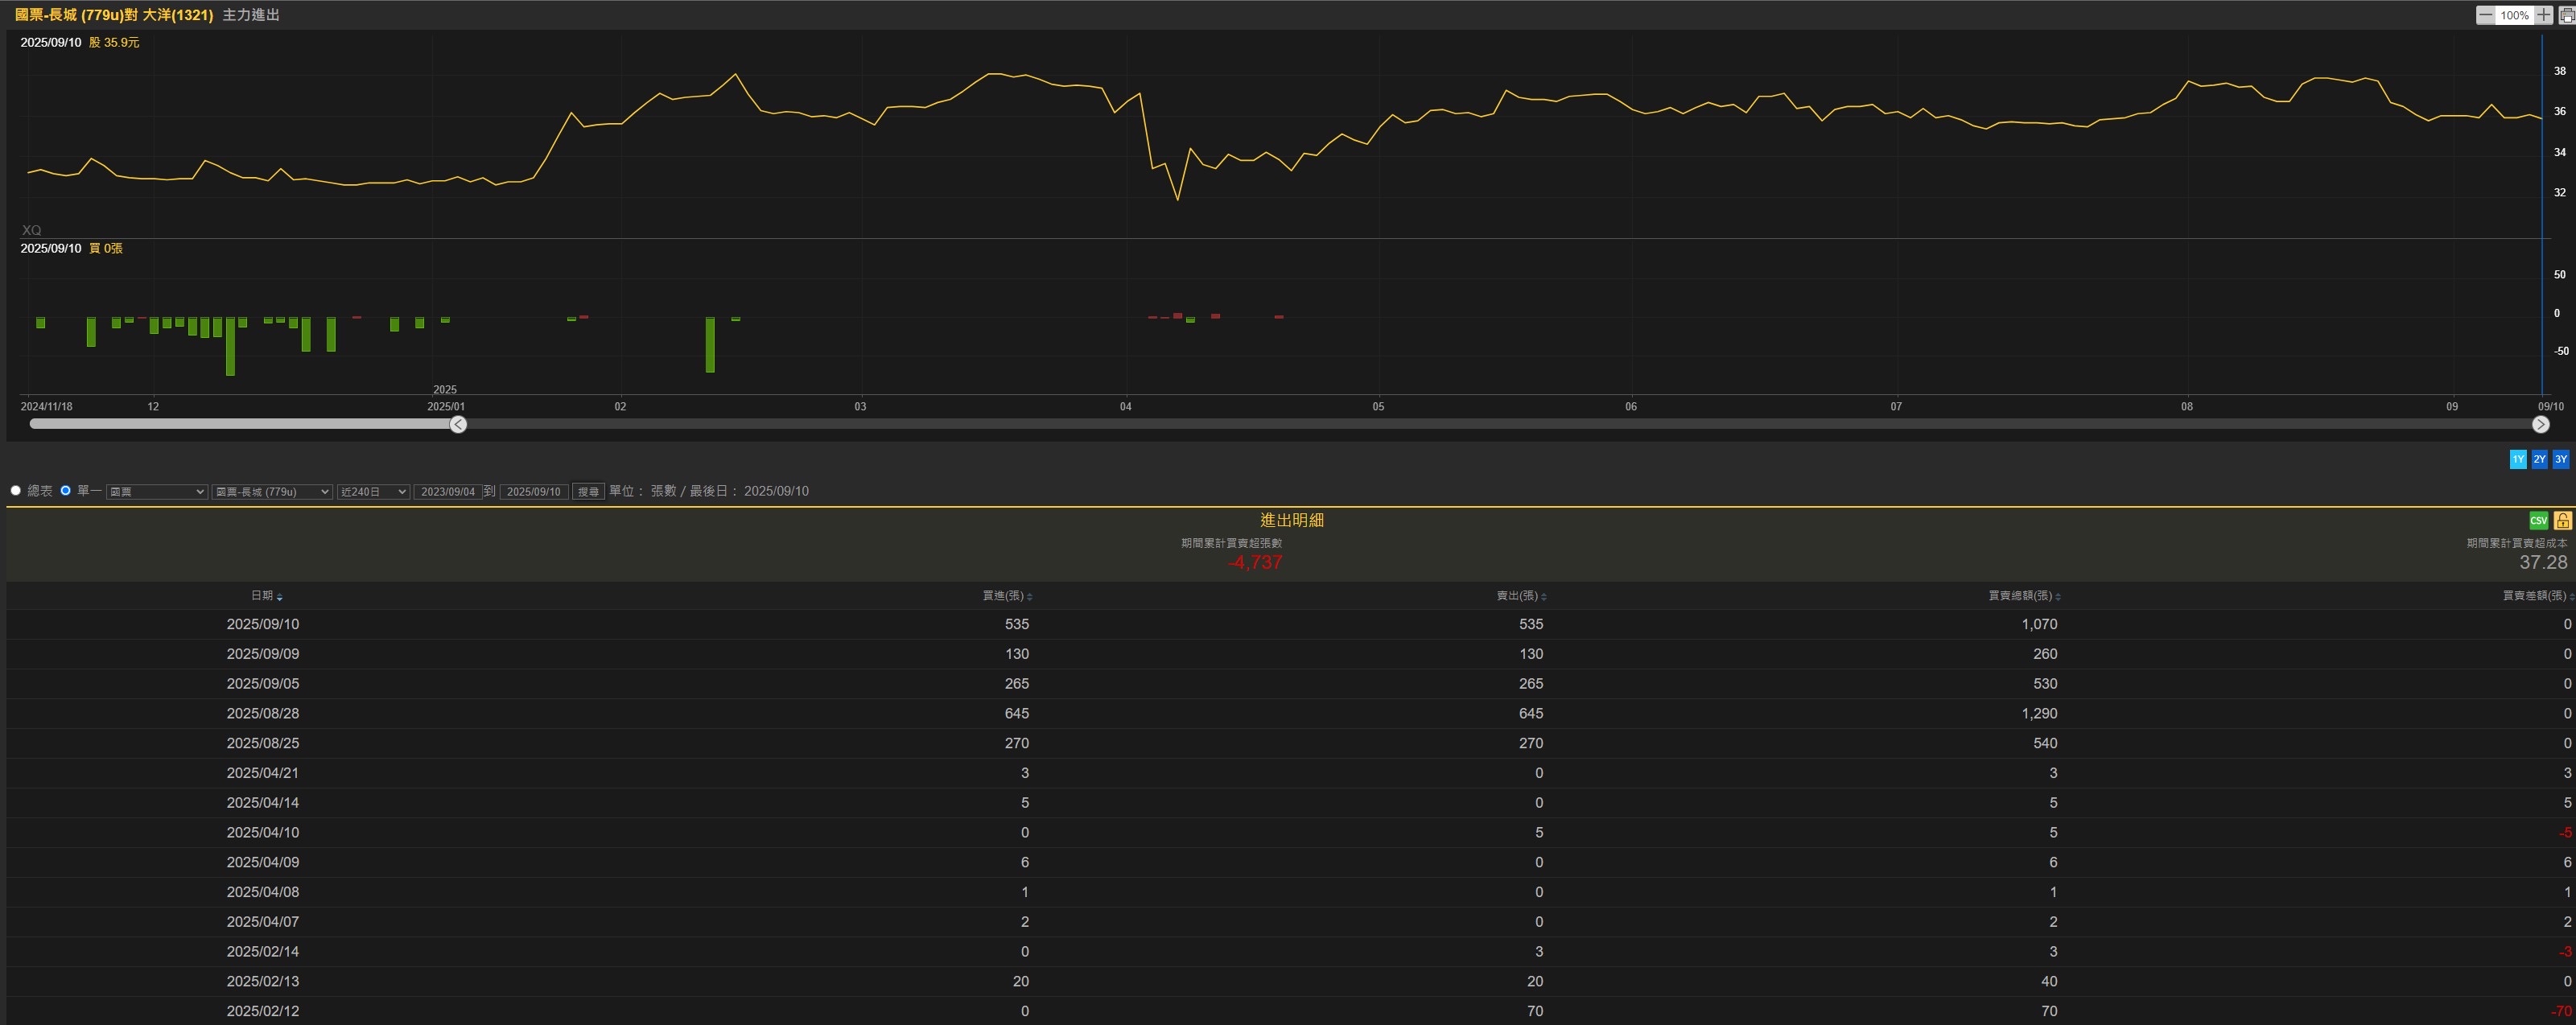Click the 2023/09/04 start date field
Screen dimensions: 2576x1025
448,492
